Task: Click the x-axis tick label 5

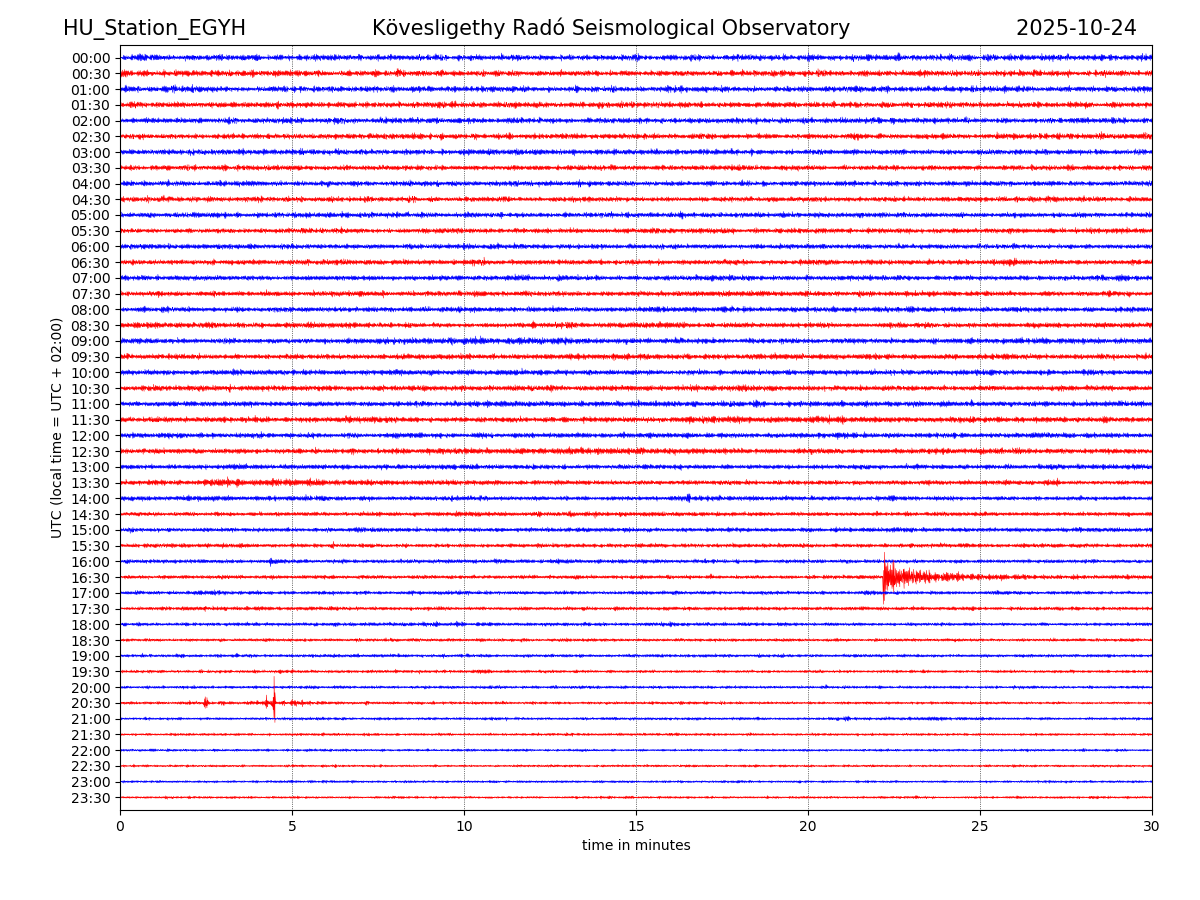Action: click(x=292, y=826)
